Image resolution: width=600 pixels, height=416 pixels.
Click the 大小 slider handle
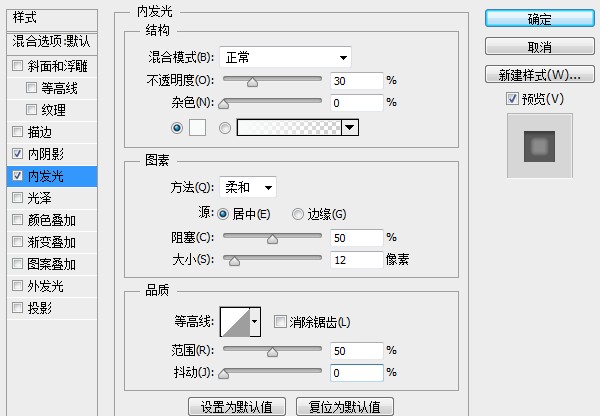pyautogui.click(x=234, y=261)
